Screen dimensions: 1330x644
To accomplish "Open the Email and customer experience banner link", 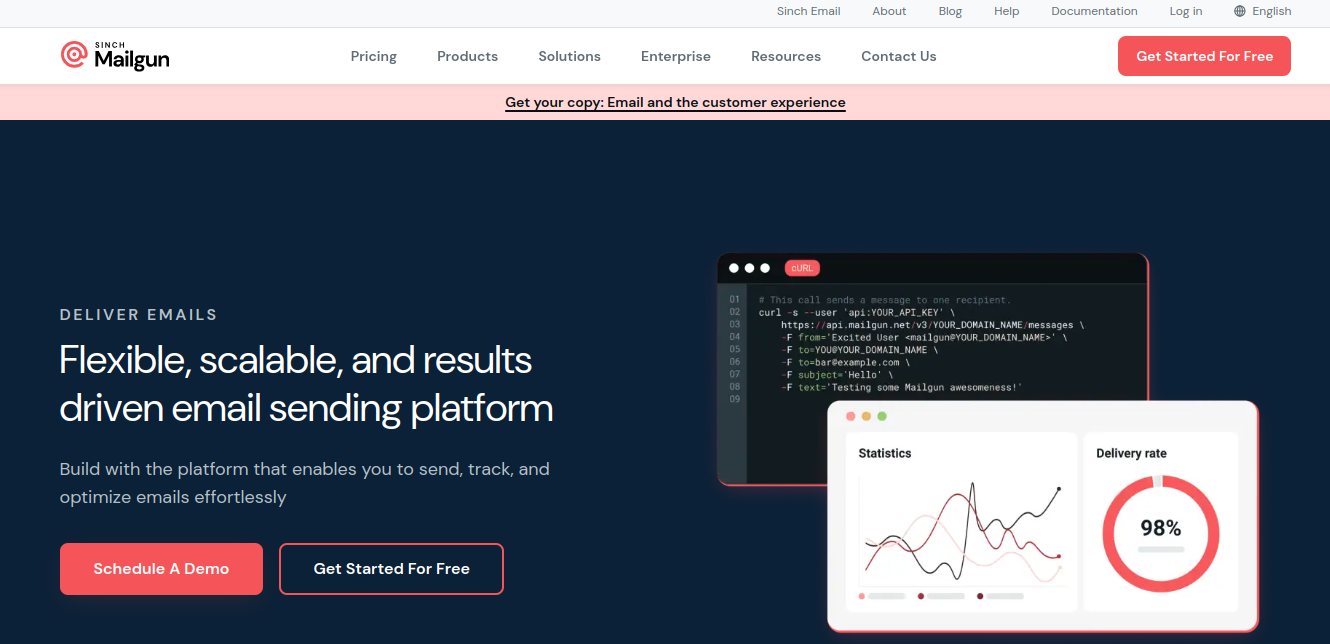I will [x=675, y=102].
